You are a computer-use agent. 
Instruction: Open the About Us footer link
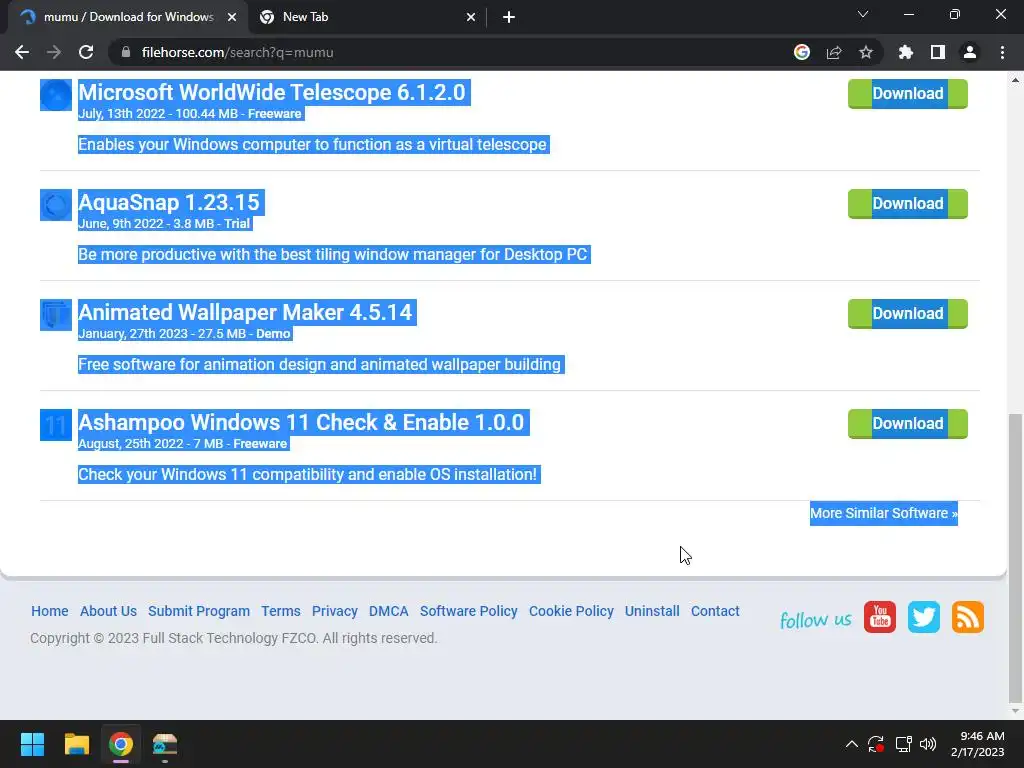(108, 611)
